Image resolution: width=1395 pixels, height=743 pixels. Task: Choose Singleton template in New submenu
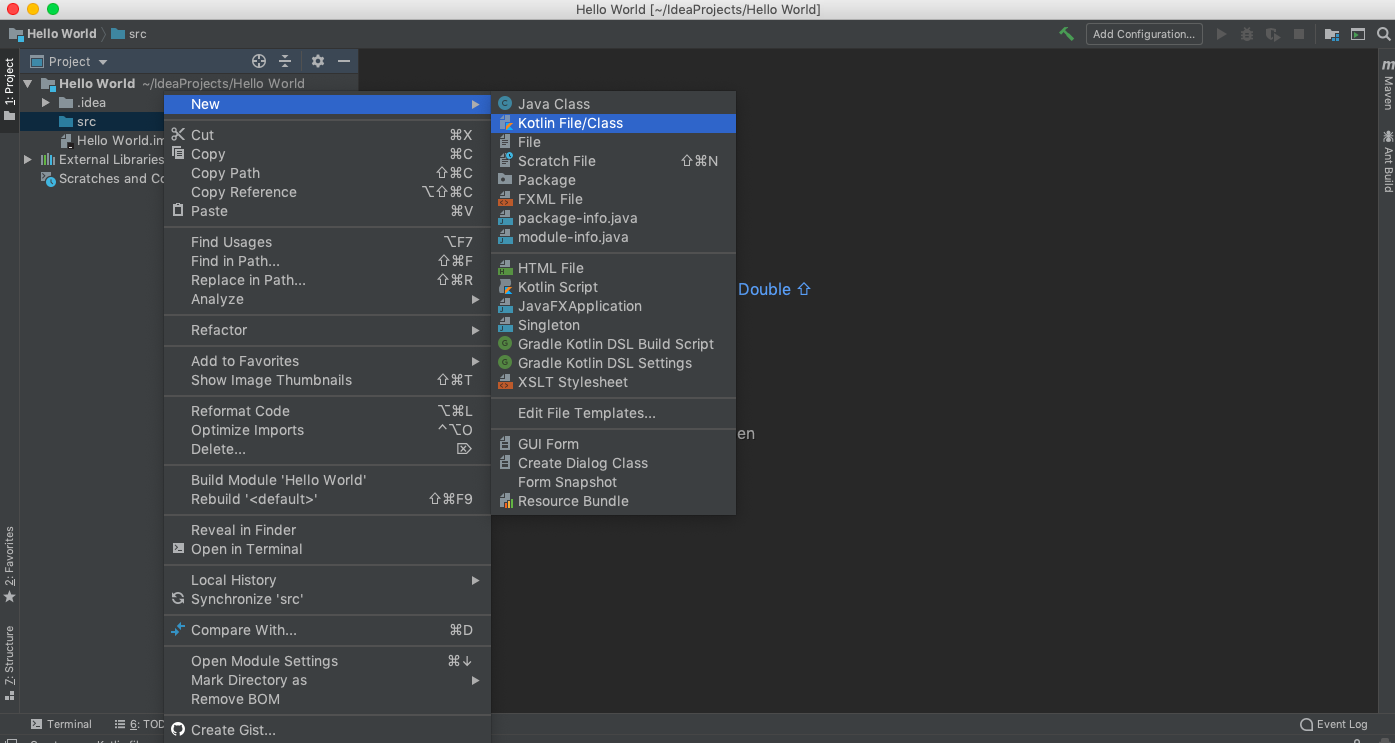point(613,325)
